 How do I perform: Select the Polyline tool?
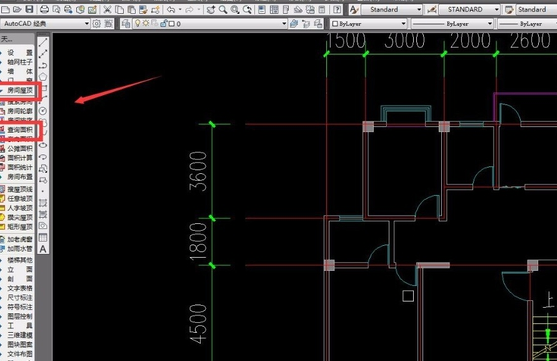tap(43, 65)
